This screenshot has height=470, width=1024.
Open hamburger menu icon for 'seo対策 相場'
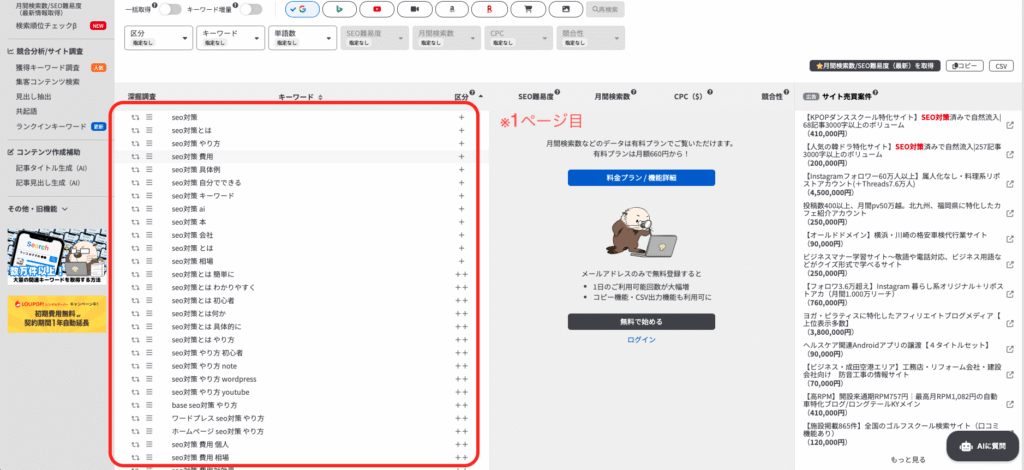pyautogui.click(x=149, y=261)
